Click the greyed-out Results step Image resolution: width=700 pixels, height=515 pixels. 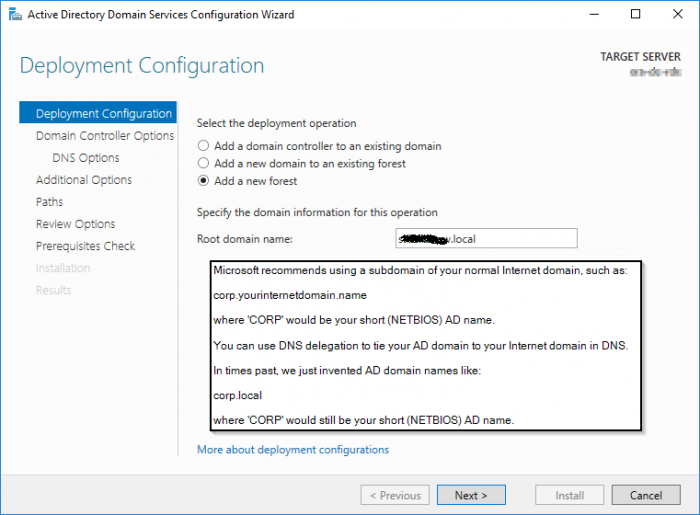pos(54,291)
